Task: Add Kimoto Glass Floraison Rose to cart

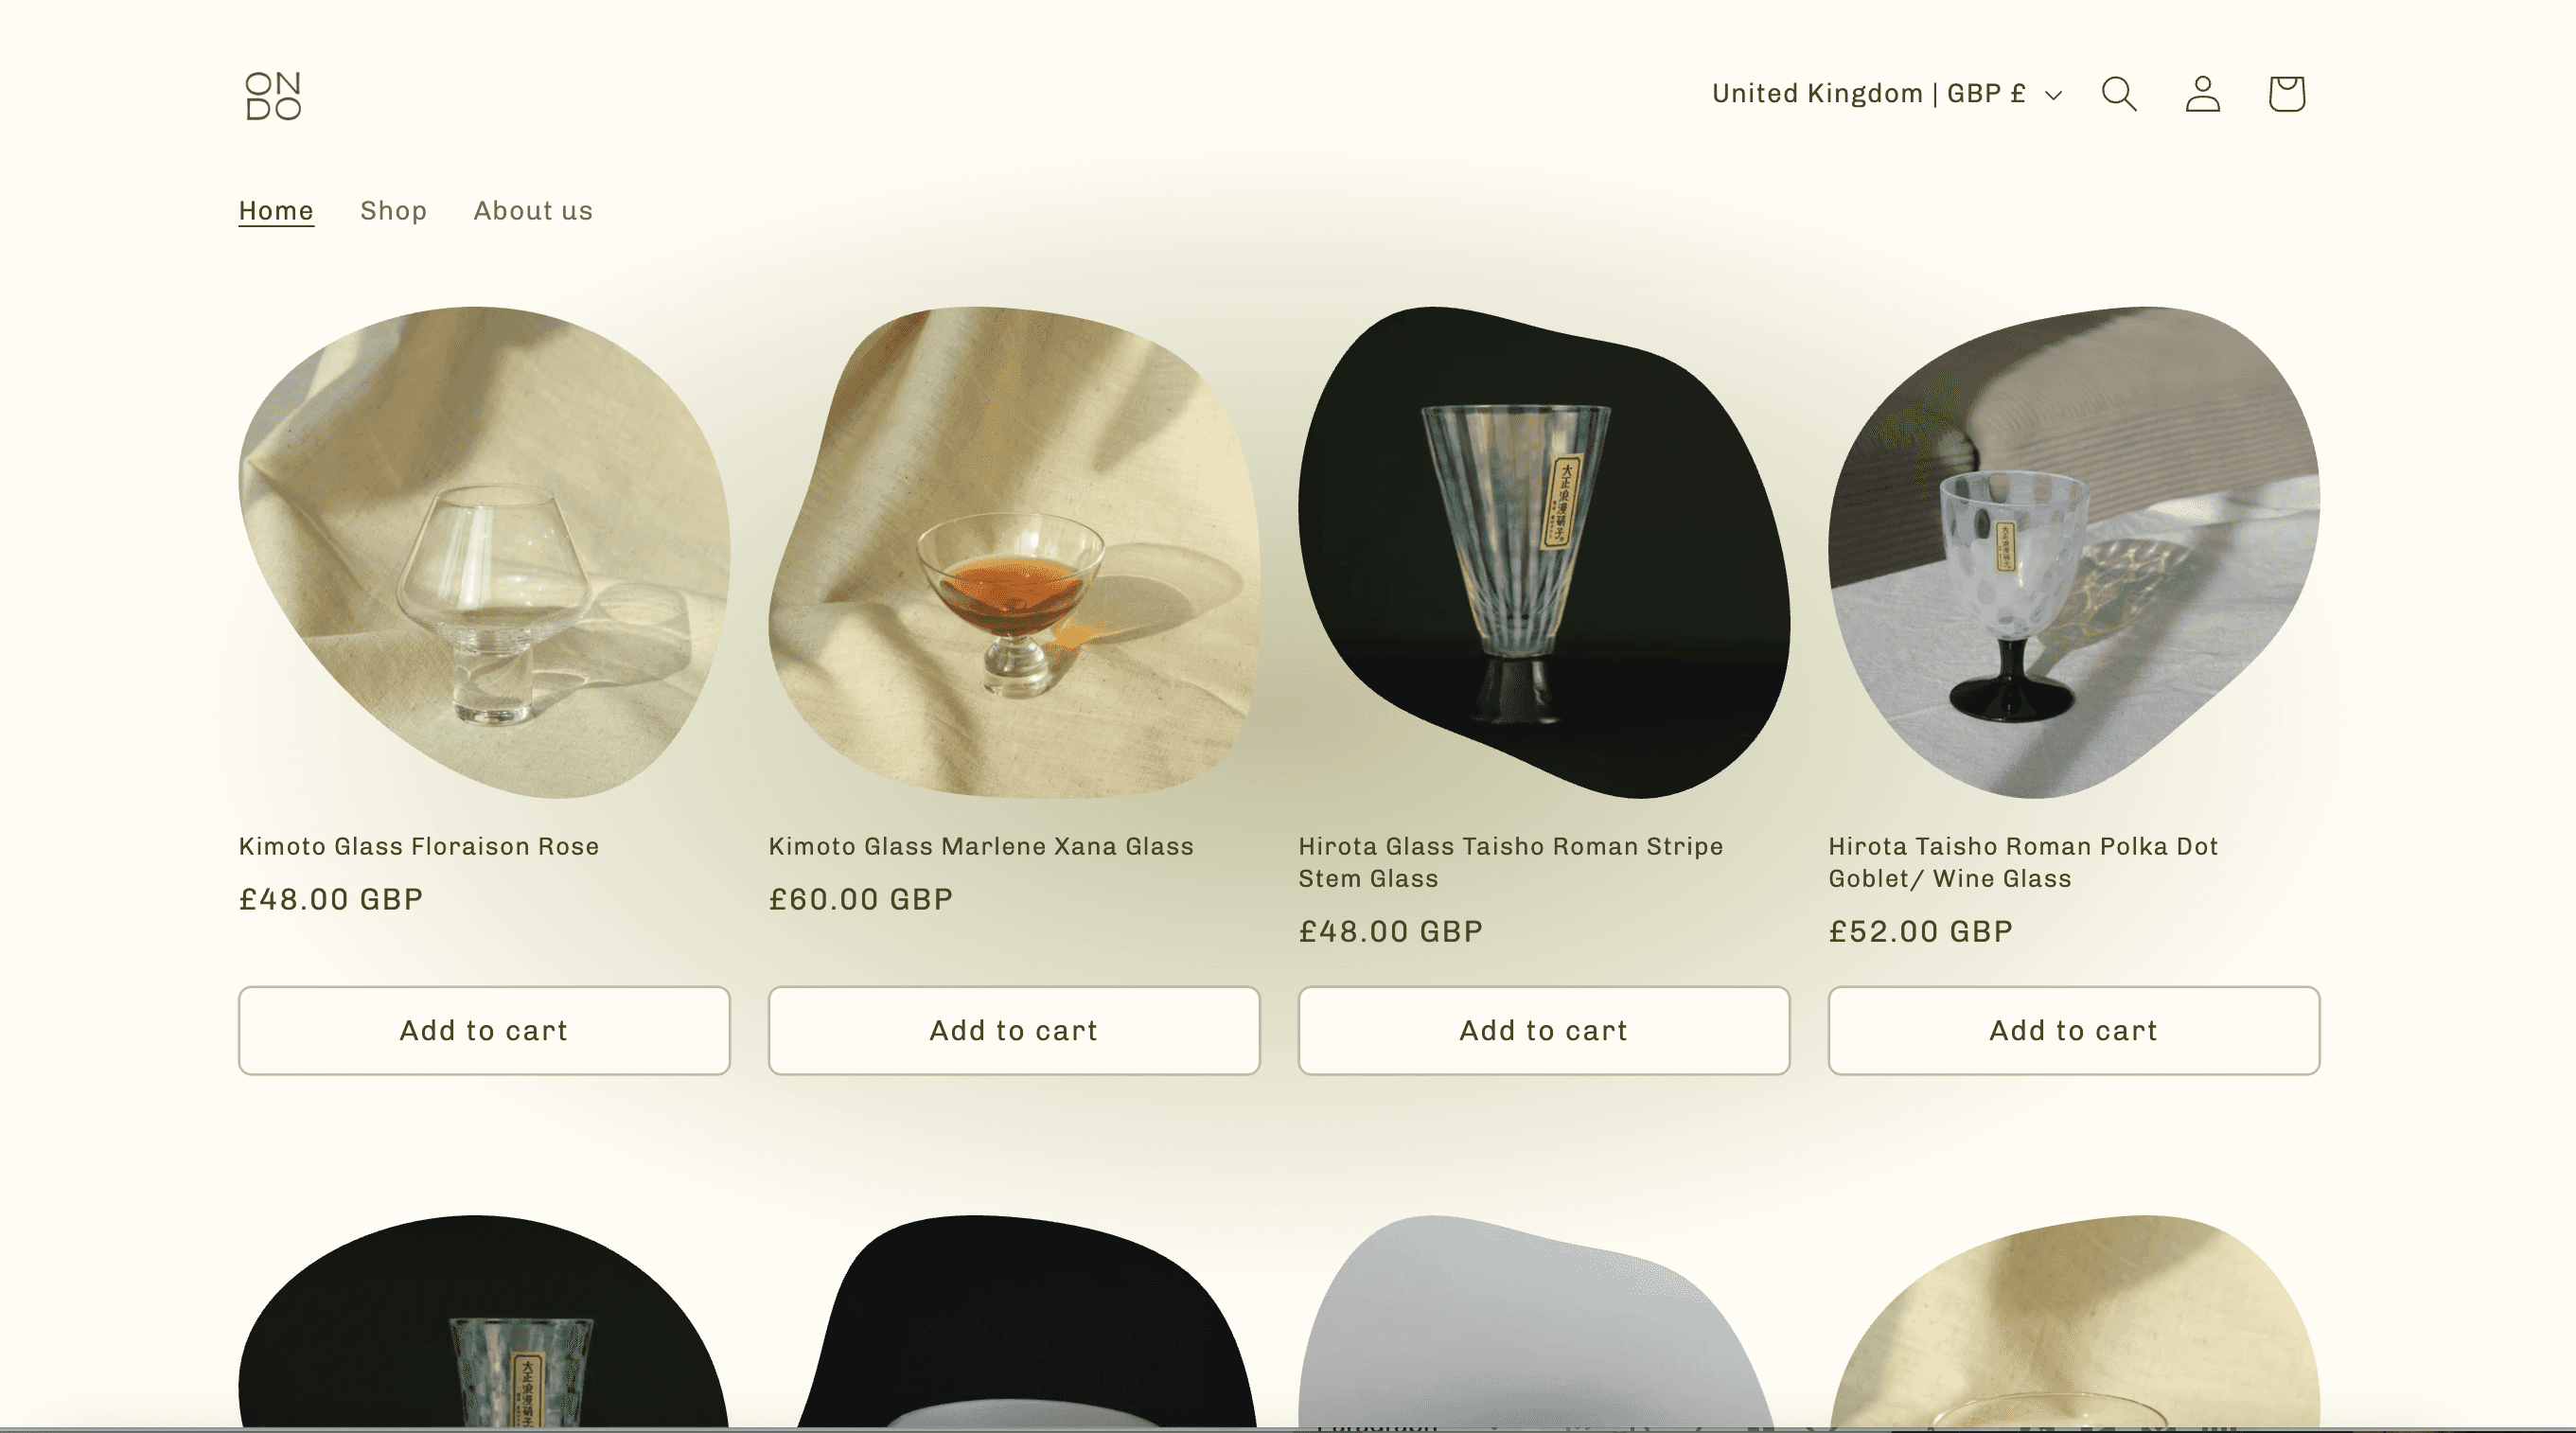Action: [484, 1031]
